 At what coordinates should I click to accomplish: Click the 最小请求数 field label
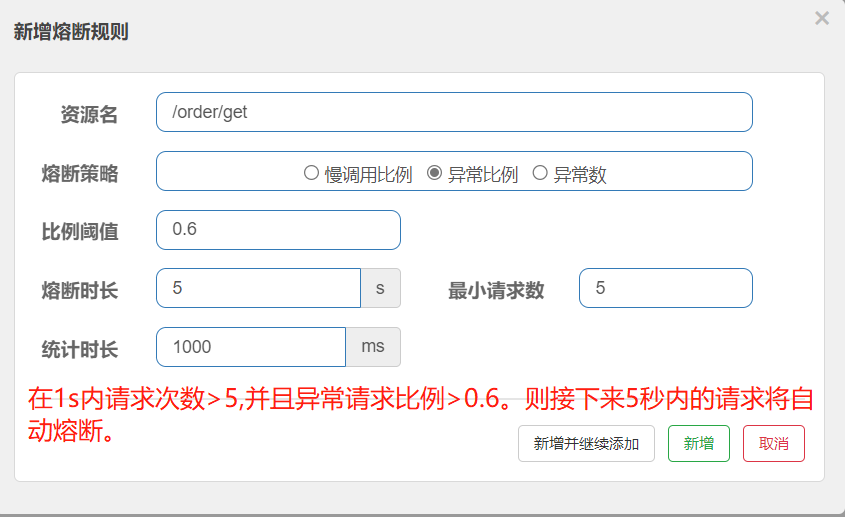[496, 290]
